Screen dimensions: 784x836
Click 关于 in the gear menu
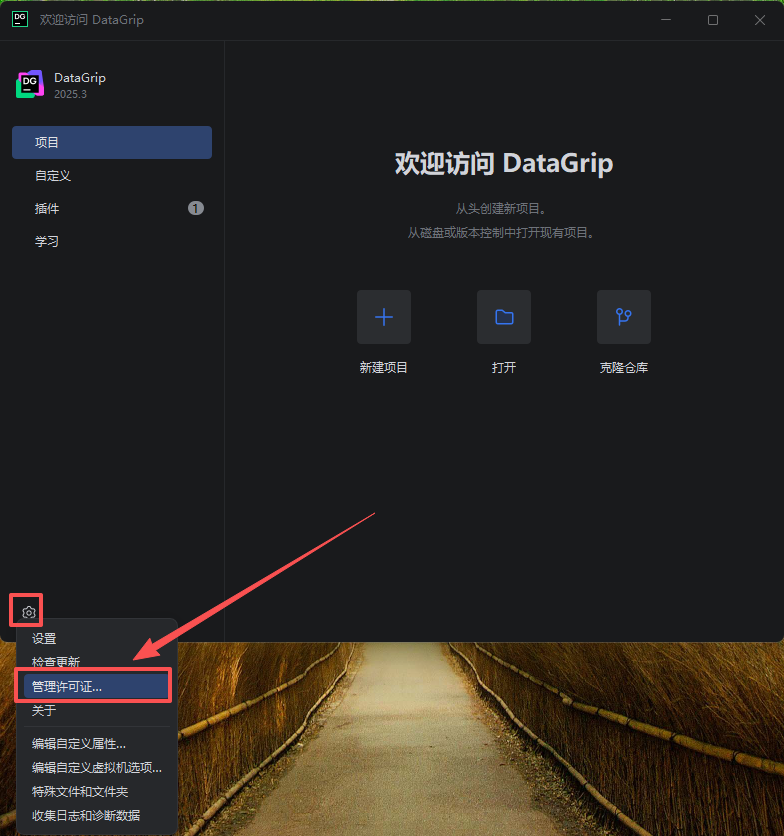(97, 710)
